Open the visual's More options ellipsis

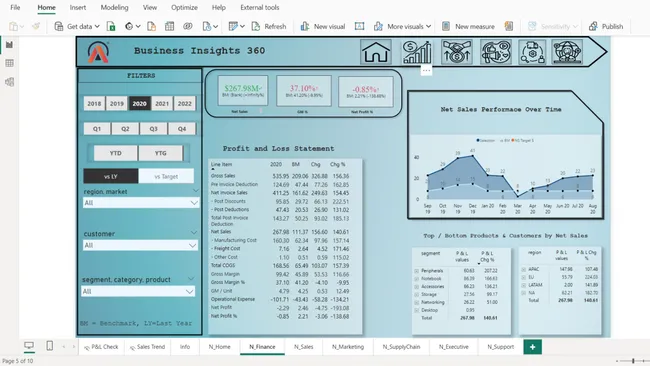point(426,70)
